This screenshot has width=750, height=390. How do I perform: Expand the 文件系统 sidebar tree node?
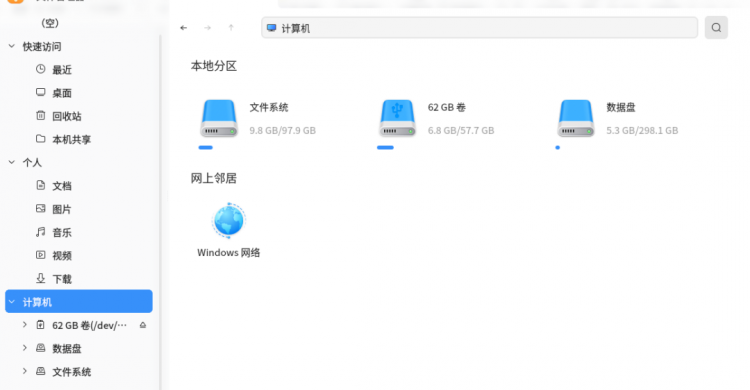coord(25,371)
